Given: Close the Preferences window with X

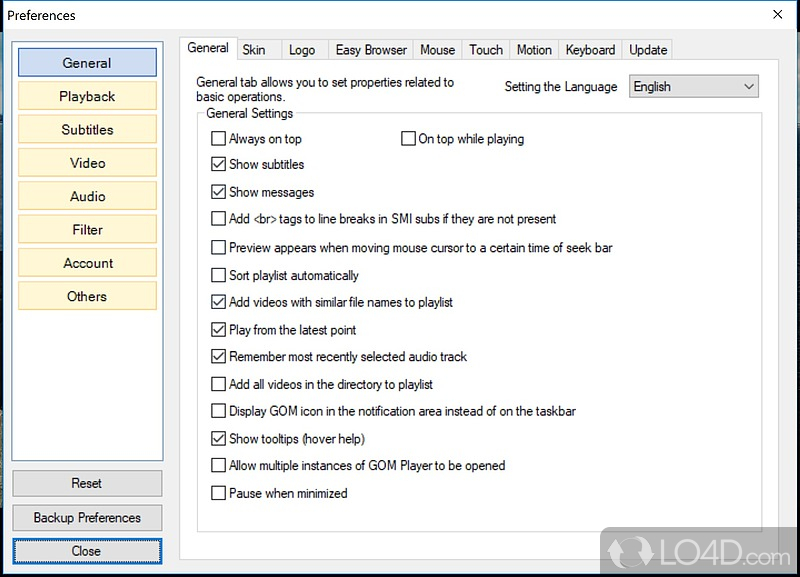Looking at the screenshot, I should point(778,15).
